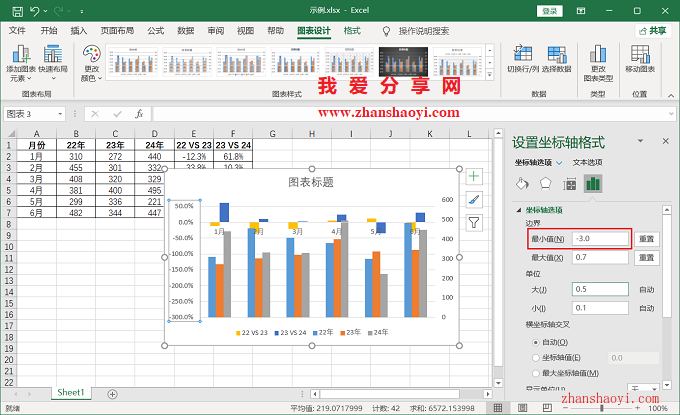Select Effects pentagon icon in pane
The height and width of the screenshot is (415, 680).
pos(546,184)
